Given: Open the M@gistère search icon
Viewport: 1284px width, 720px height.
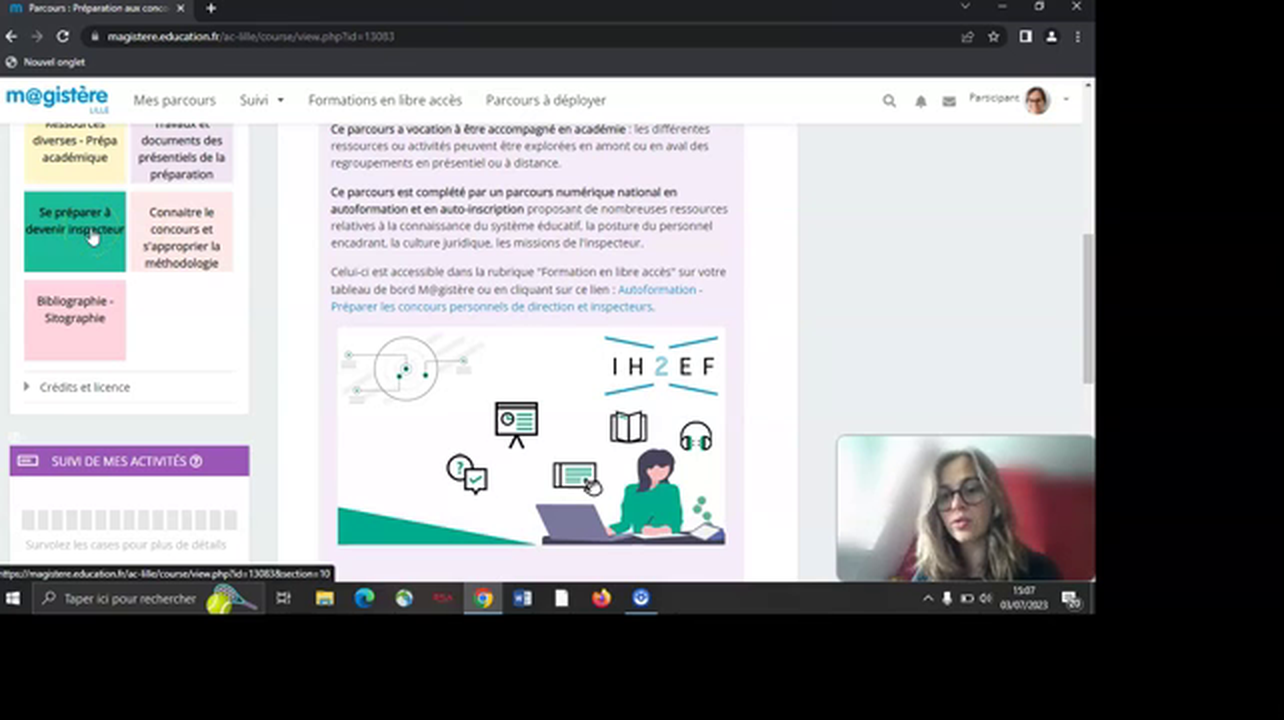Looking at the screenshot, I should (x=888, y=100).
